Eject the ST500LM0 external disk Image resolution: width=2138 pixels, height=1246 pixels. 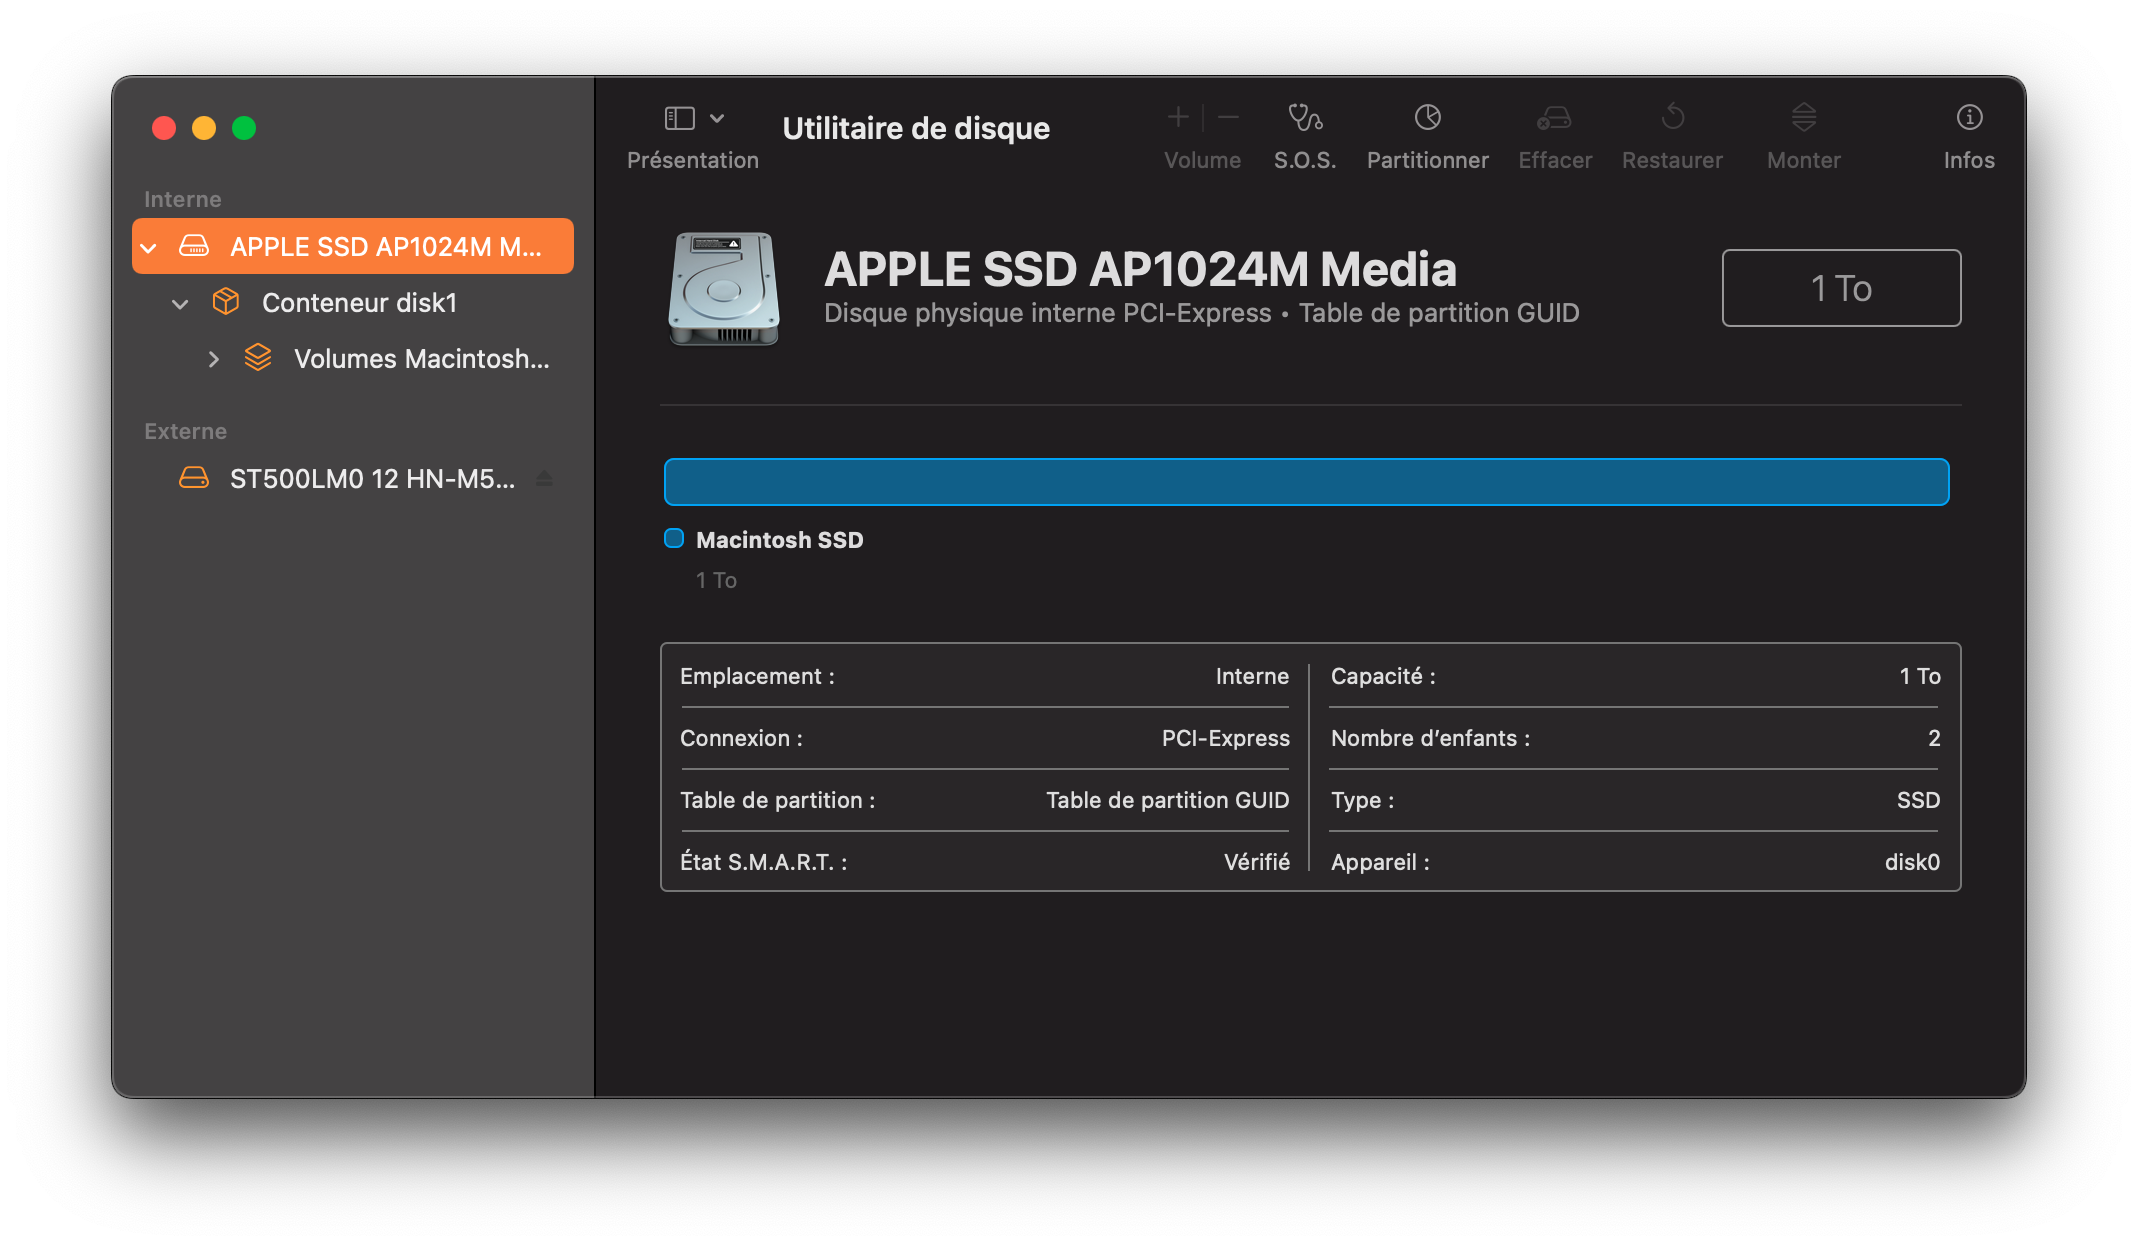(x=544, y=478)
